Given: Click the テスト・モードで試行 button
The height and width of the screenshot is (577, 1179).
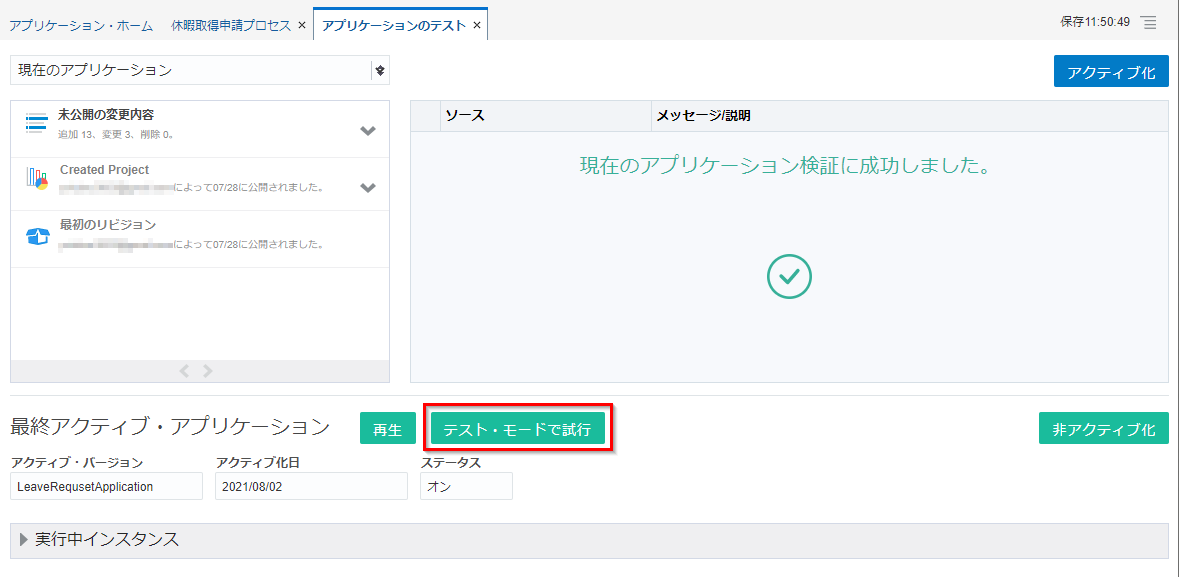Looking at the screenshot, I should click(x=517, y=429).
